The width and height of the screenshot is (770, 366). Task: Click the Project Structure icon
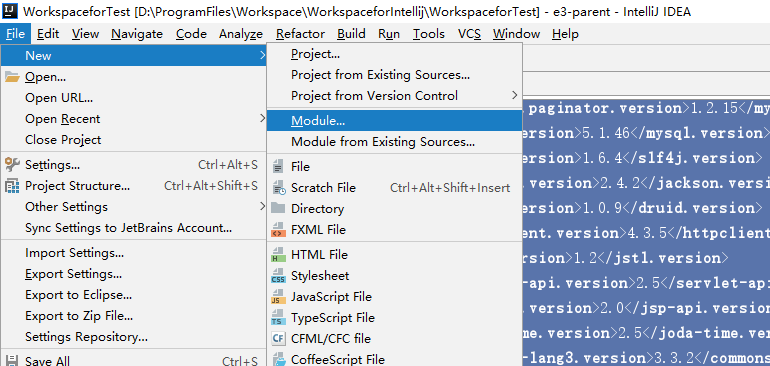12,186
